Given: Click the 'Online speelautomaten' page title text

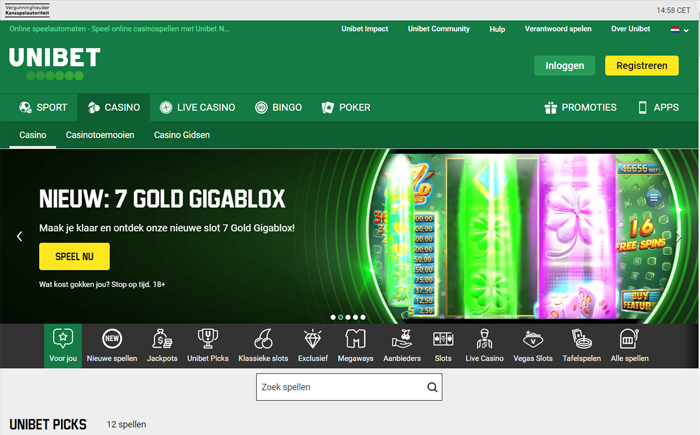Looking at the screenshot, I should (x=119, y=29).
